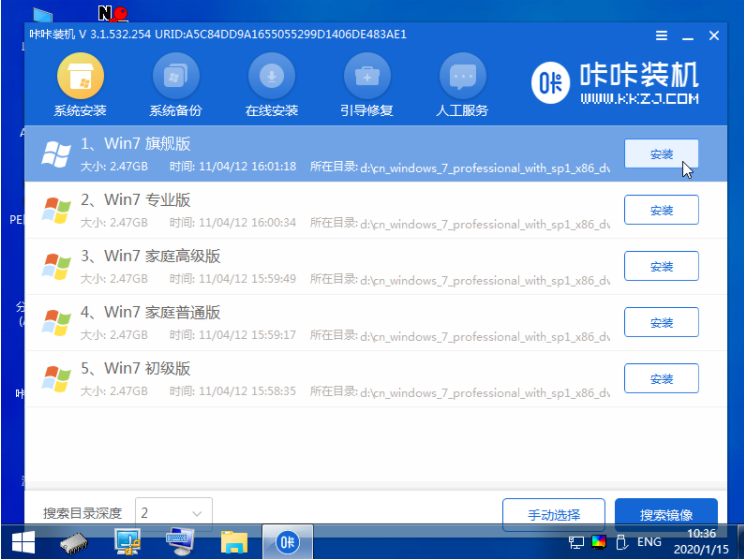The height and width of the screenshot is (559, 744).
Task: Click the 系统备份 tab label
Action: coord(176,111)
